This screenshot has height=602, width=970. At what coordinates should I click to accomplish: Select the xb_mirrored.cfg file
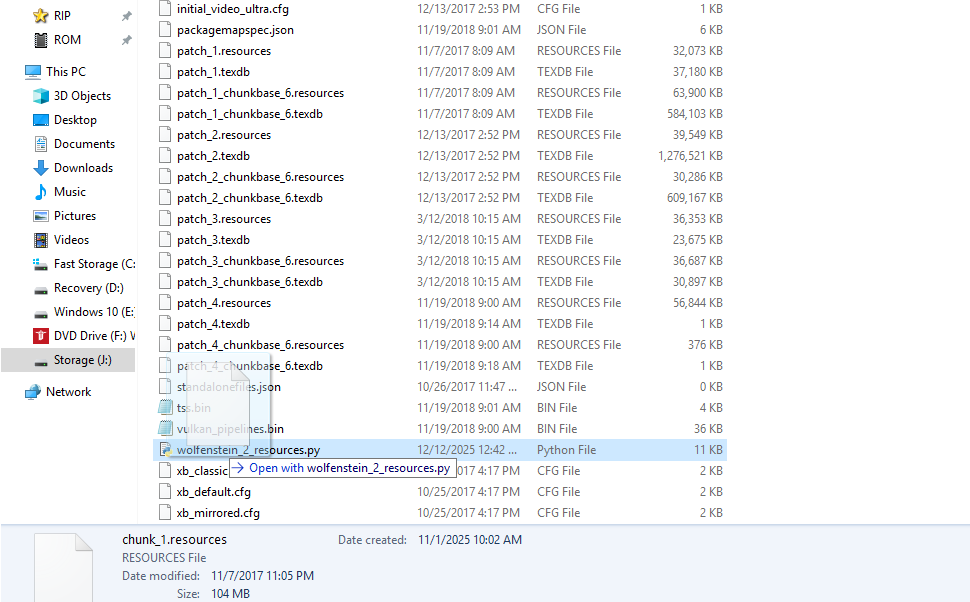pos(218,513)
